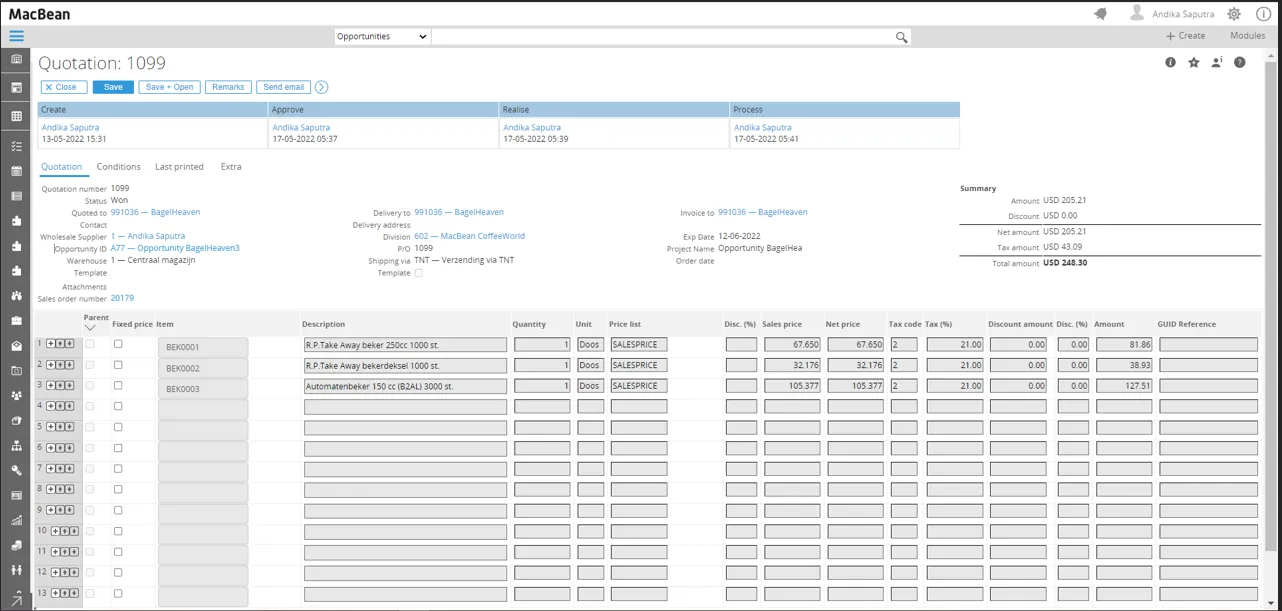Switch to the Last printed tab
The image size is (1282, 611).
click(179, 167)
